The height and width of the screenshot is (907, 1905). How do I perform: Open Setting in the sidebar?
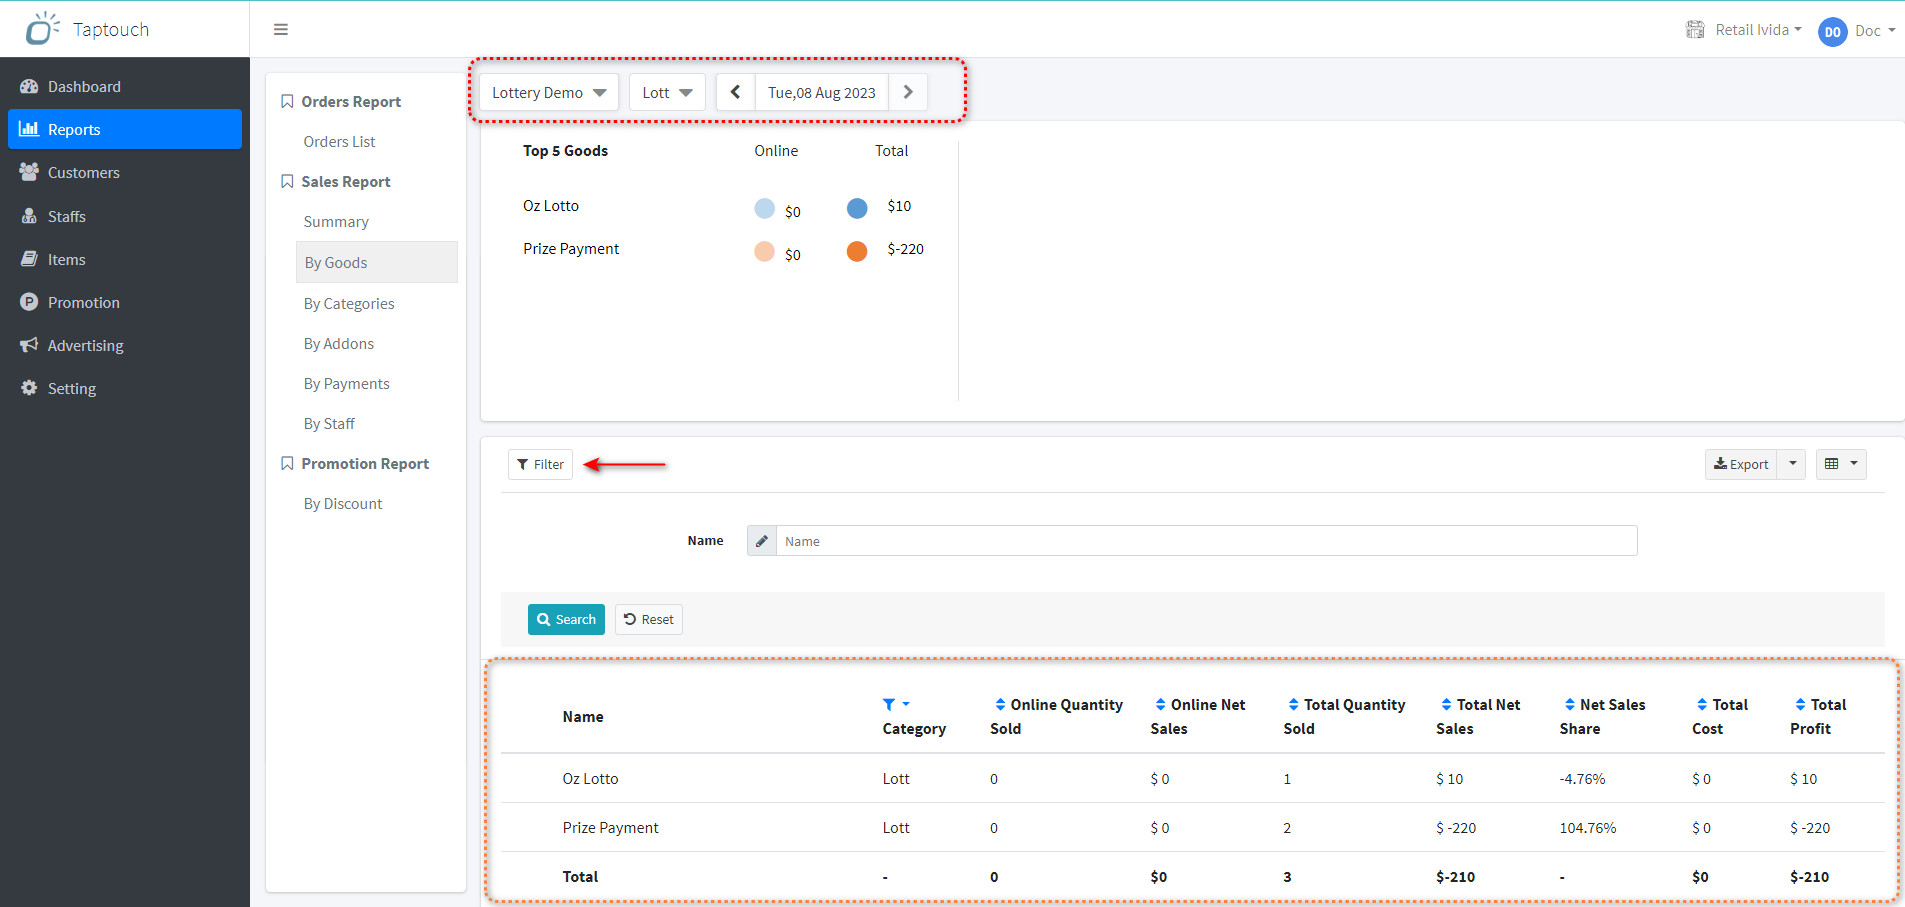tap(125, 388)
